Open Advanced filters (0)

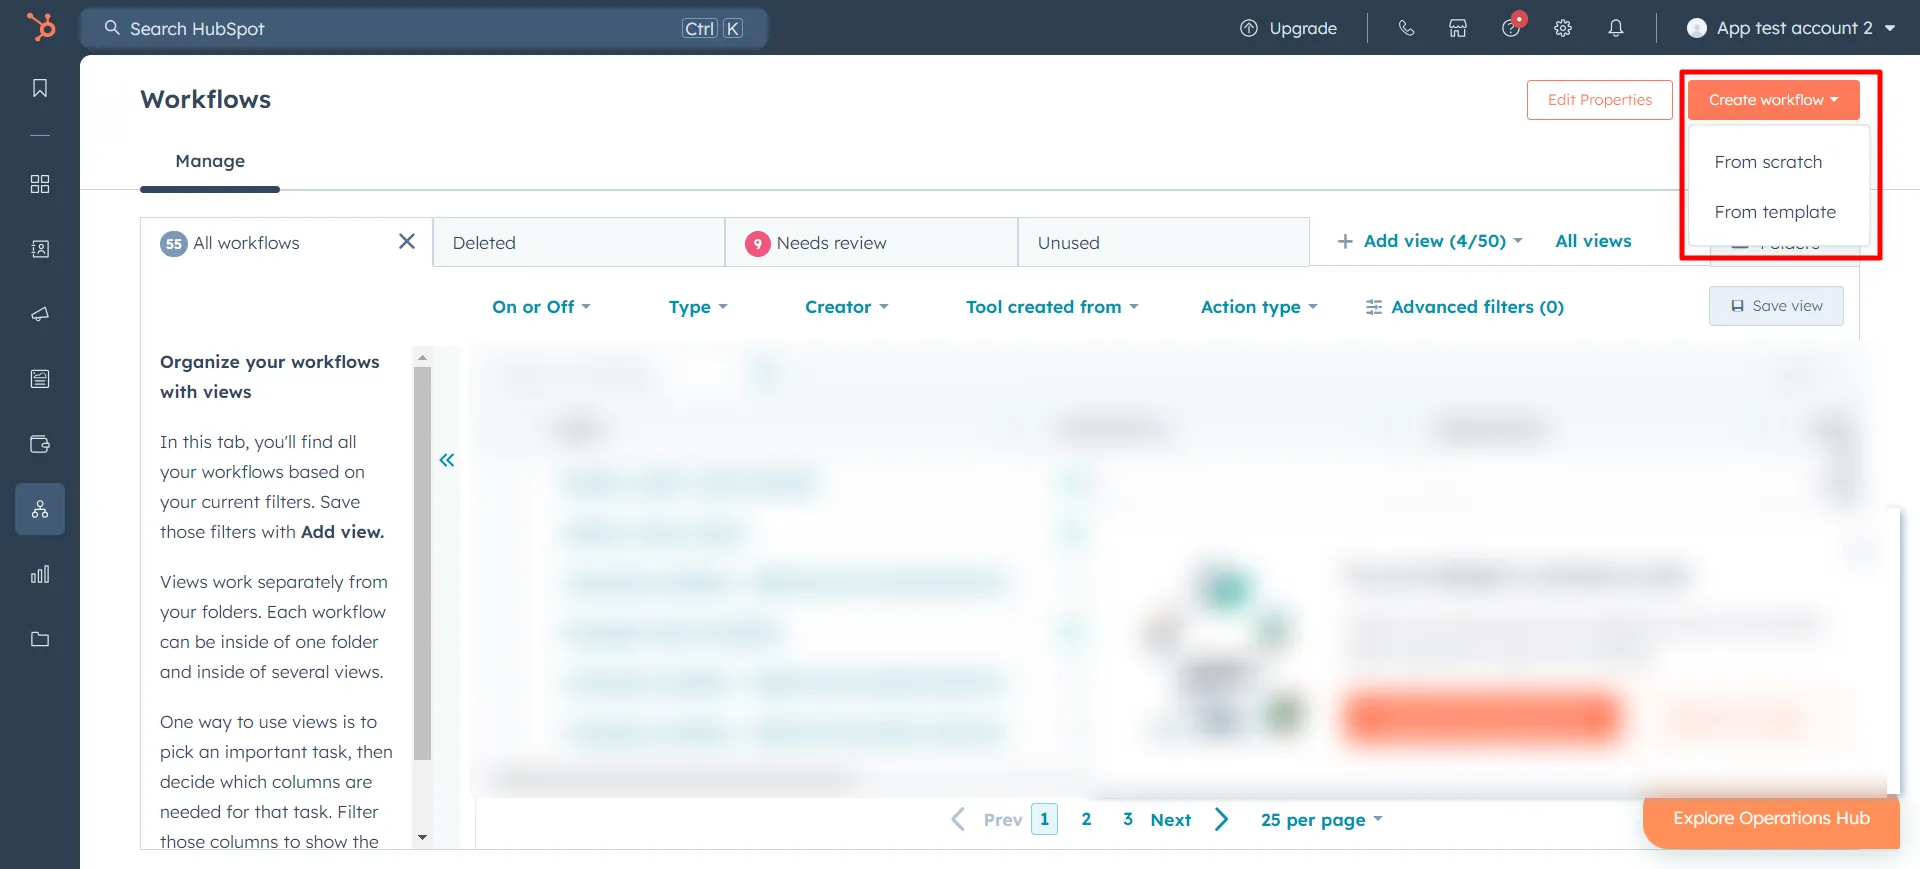(x=1465, y=307)
